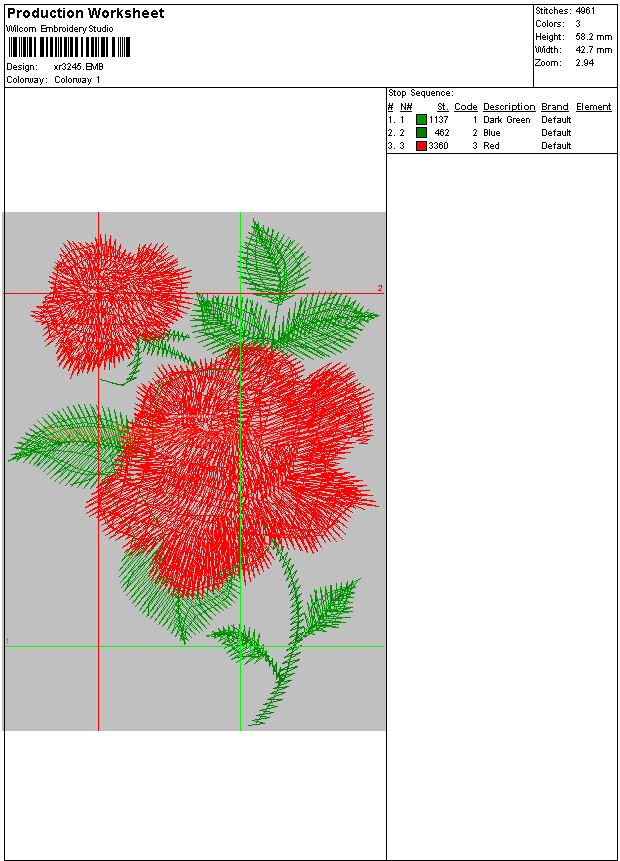Screen dimensions: 620x861
Task: Click the Dark Green color swatch
Action: point(421,120)
